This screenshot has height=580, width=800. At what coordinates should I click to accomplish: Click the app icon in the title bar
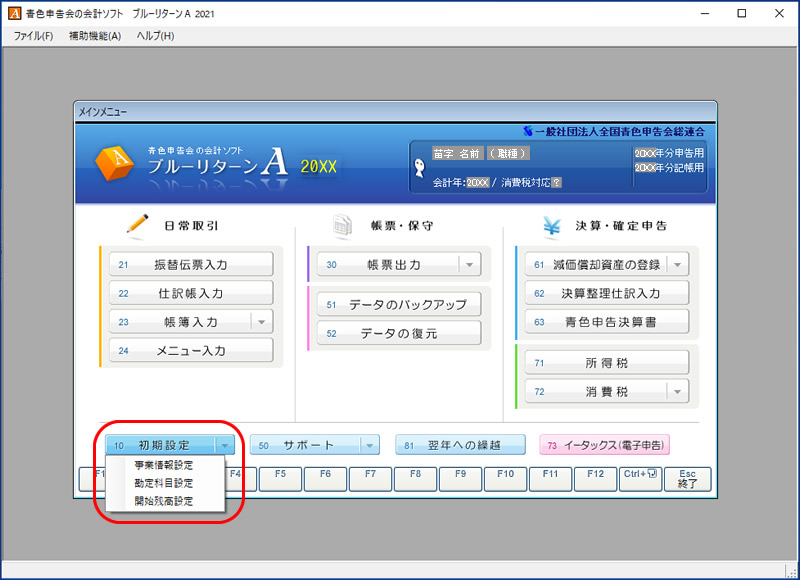(x=13, y=14)
